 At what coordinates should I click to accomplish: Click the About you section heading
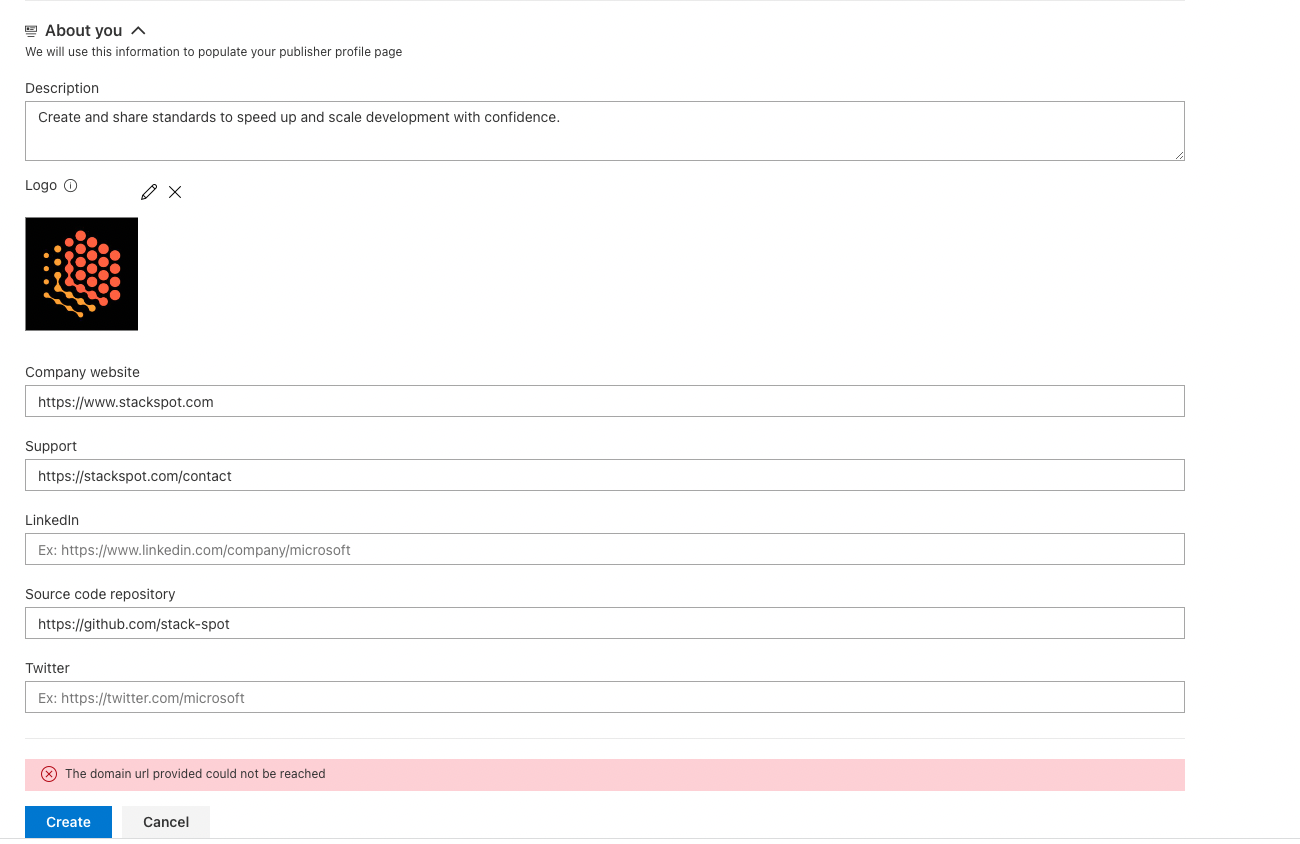click(x=84, y=30)
